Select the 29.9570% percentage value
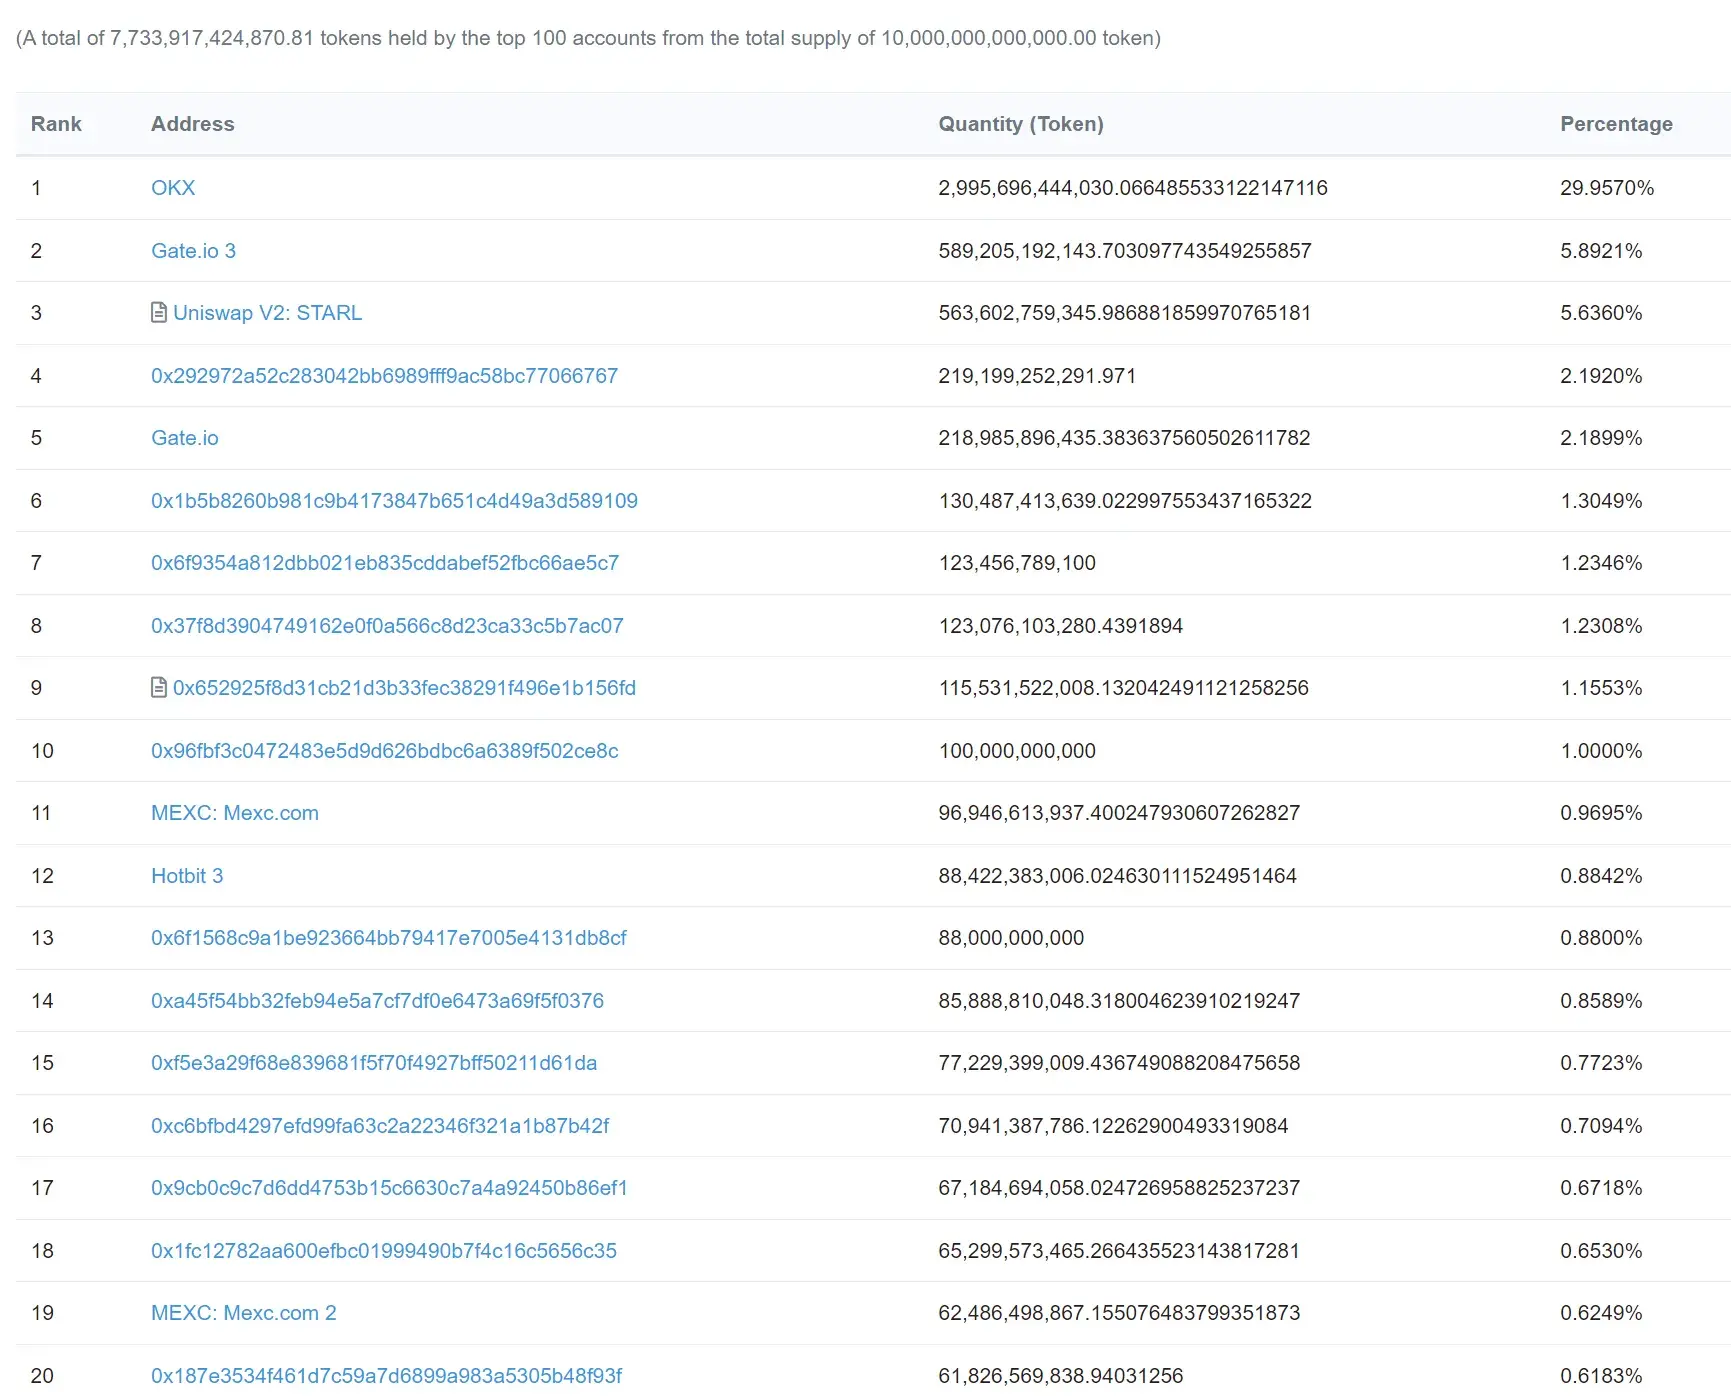The image size is (1731, 1400). pos(1607,188)
